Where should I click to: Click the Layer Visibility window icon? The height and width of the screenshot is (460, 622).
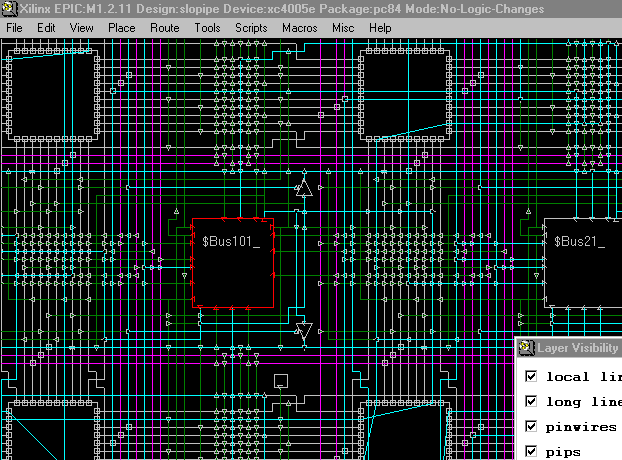[x=526, y=347]
